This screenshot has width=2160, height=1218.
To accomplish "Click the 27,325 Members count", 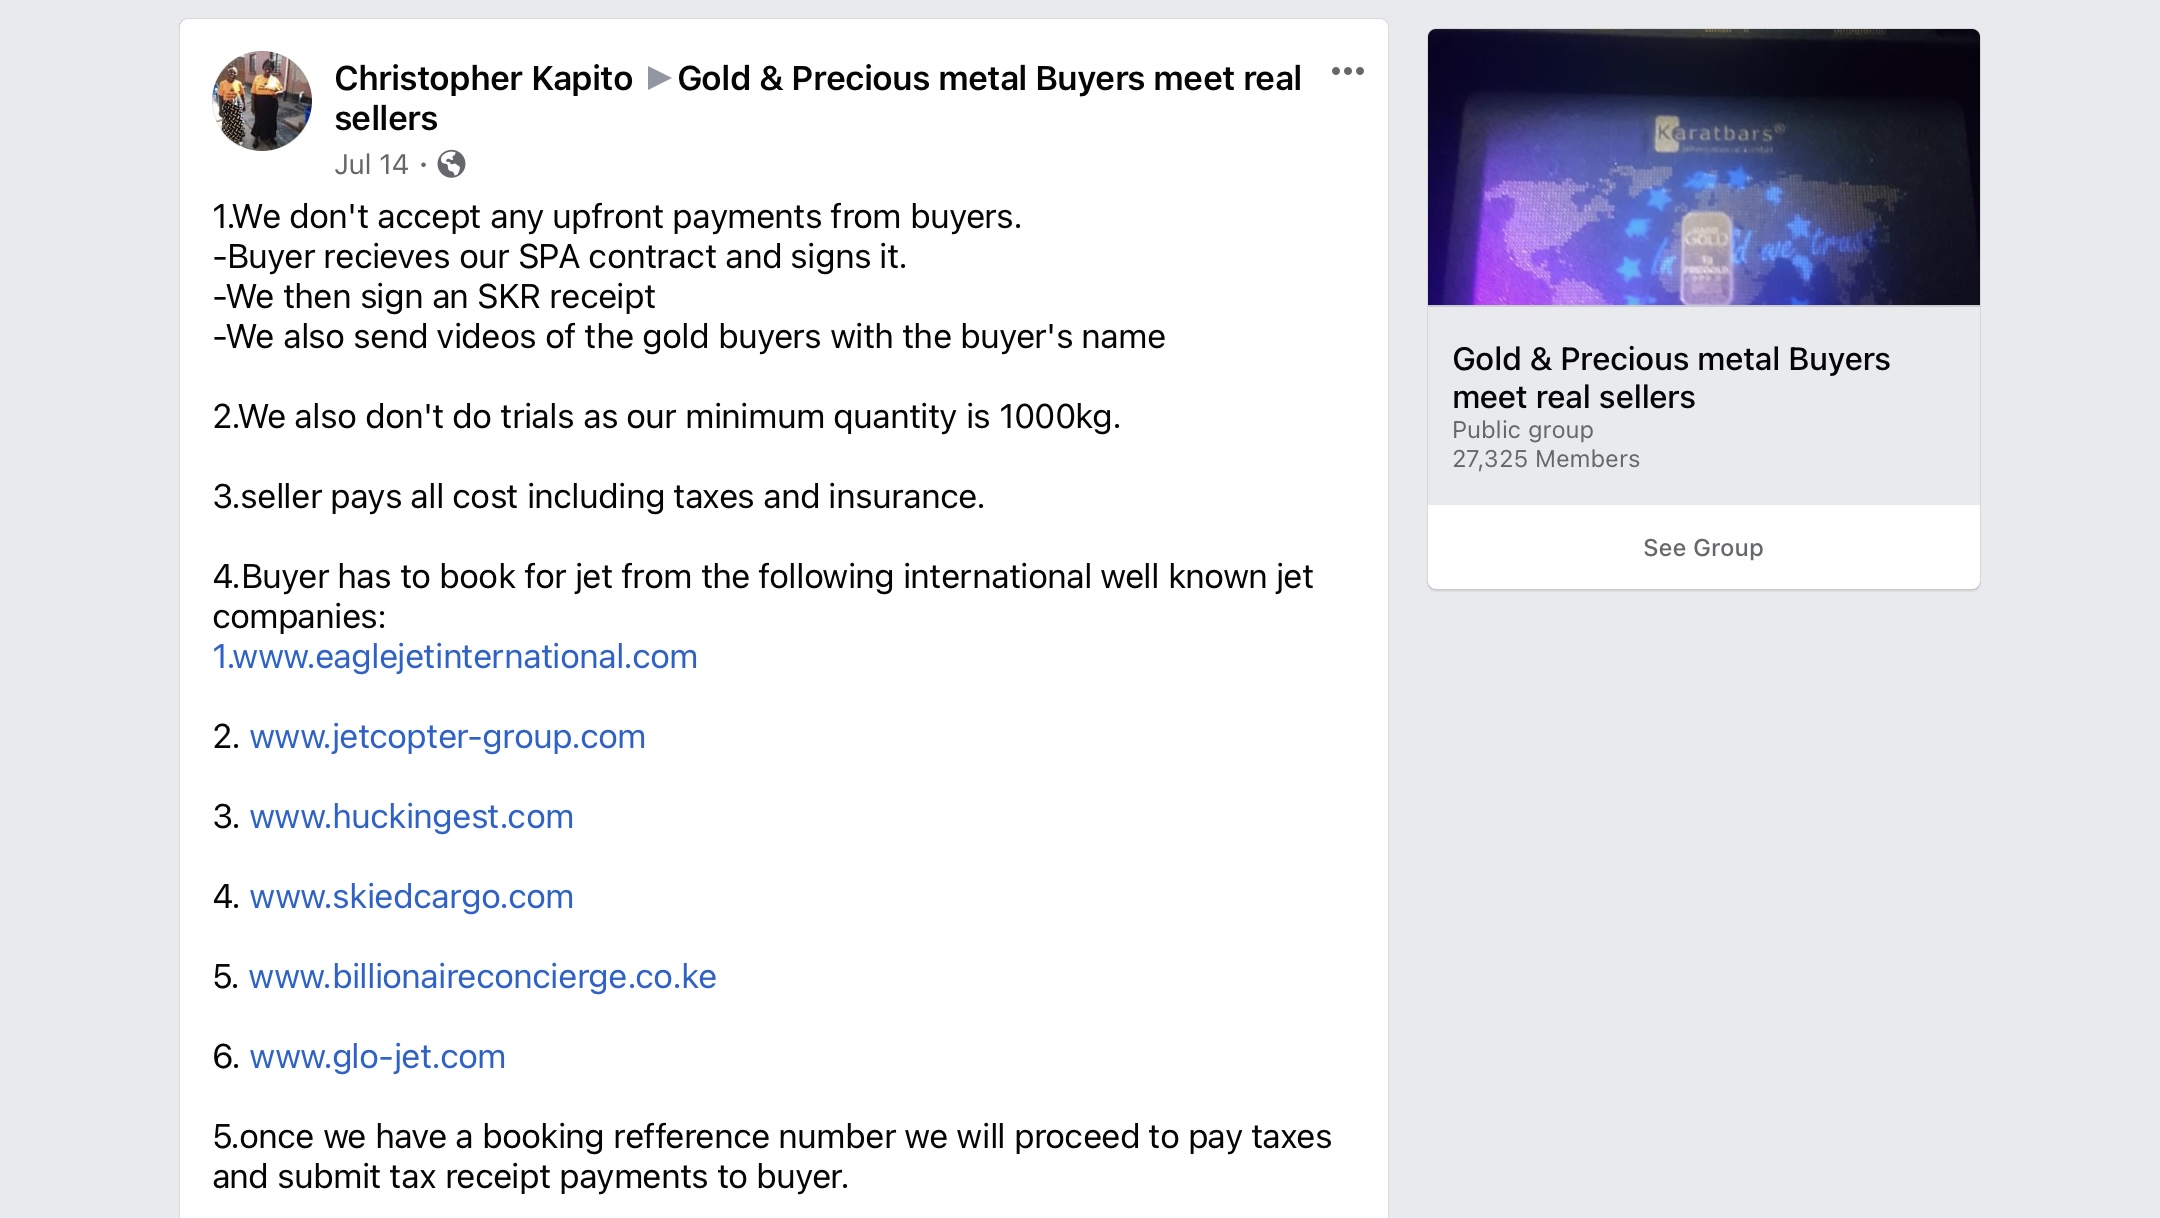I will 1546,459.
